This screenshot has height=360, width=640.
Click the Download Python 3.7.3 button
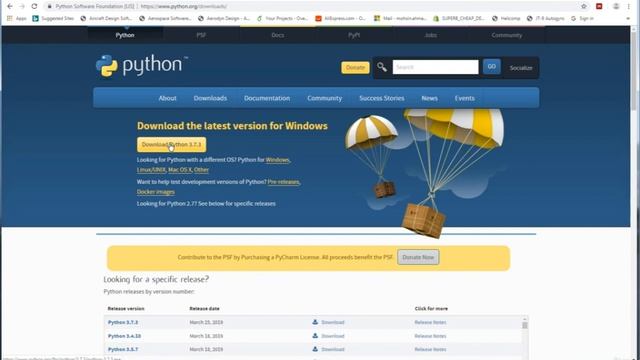pos(171,144)
